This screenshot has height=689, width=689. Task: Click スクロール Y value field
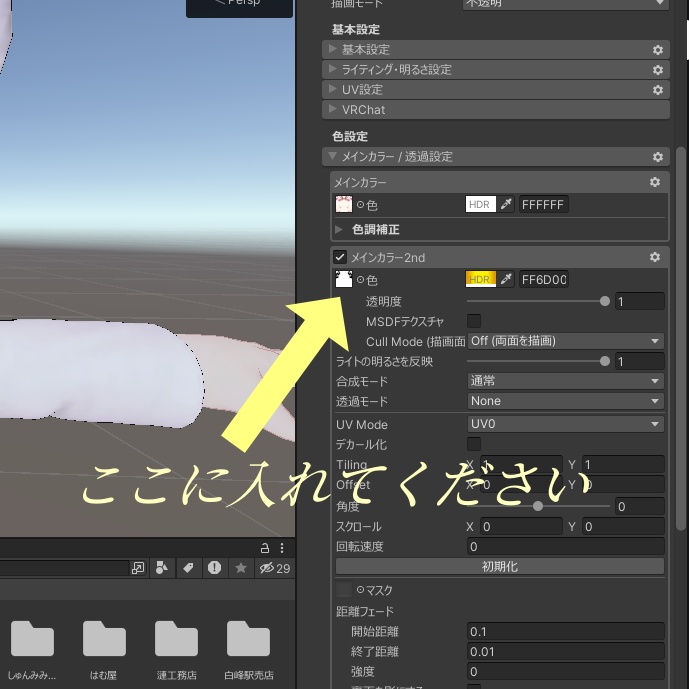[x=623, y=526]
